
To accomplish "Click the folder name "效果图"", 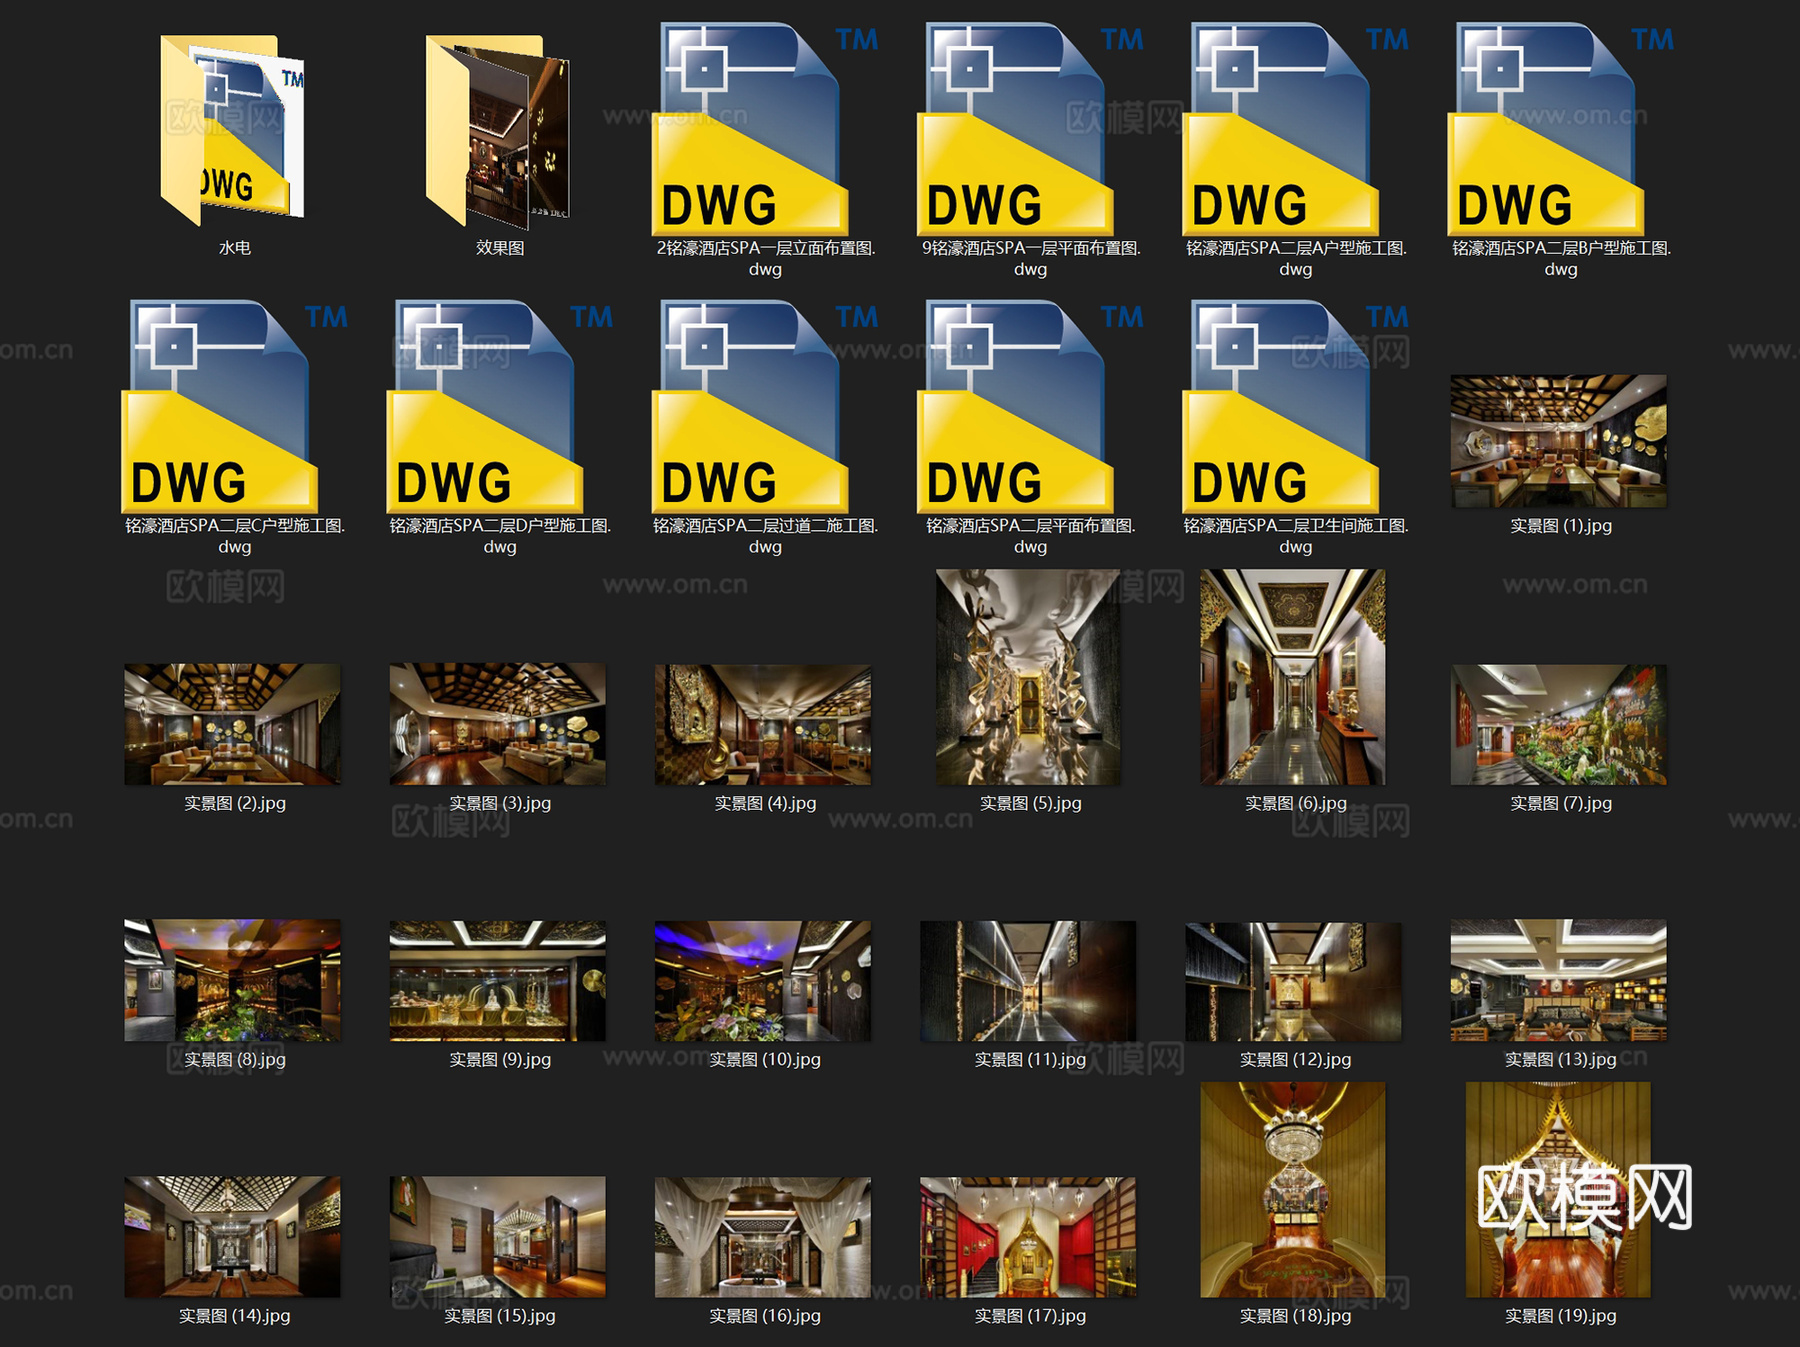I will click(x=500, y=248).
